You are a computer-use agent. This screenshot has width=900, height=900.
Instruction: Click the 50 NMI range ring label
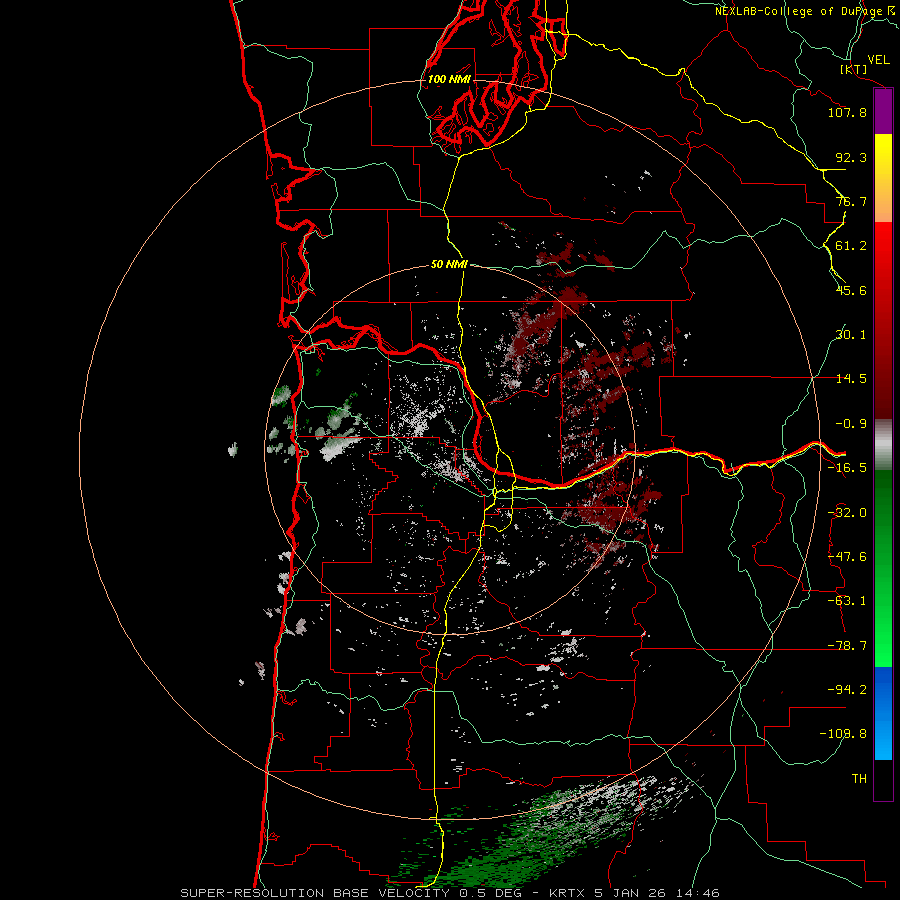[449, 264]
